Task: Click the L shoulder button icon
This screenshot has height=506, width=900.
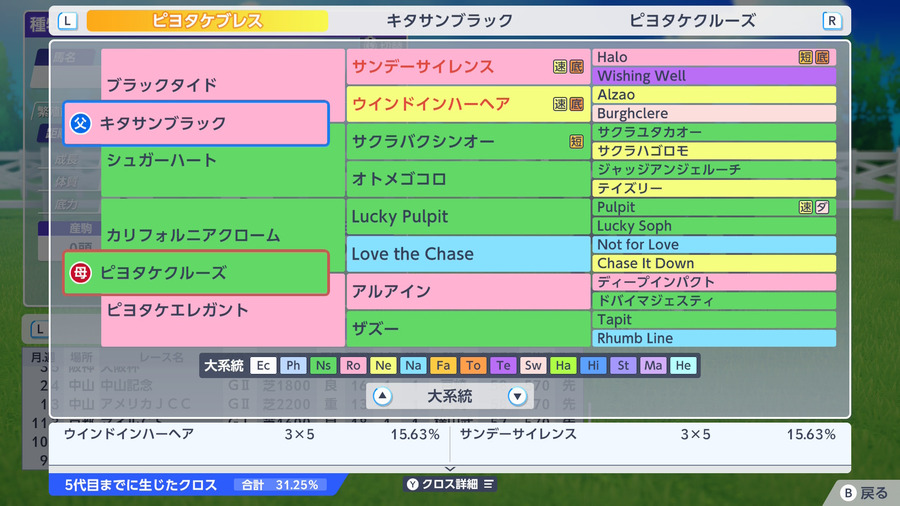Action: [x=68, y=21]
